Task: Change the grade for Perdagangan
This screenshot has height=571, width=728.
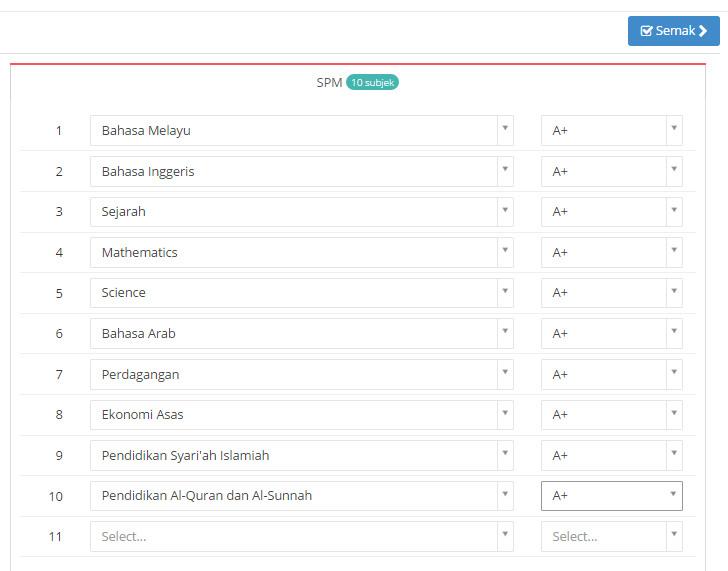Action: pyautogui.click(x=611, y=374)
